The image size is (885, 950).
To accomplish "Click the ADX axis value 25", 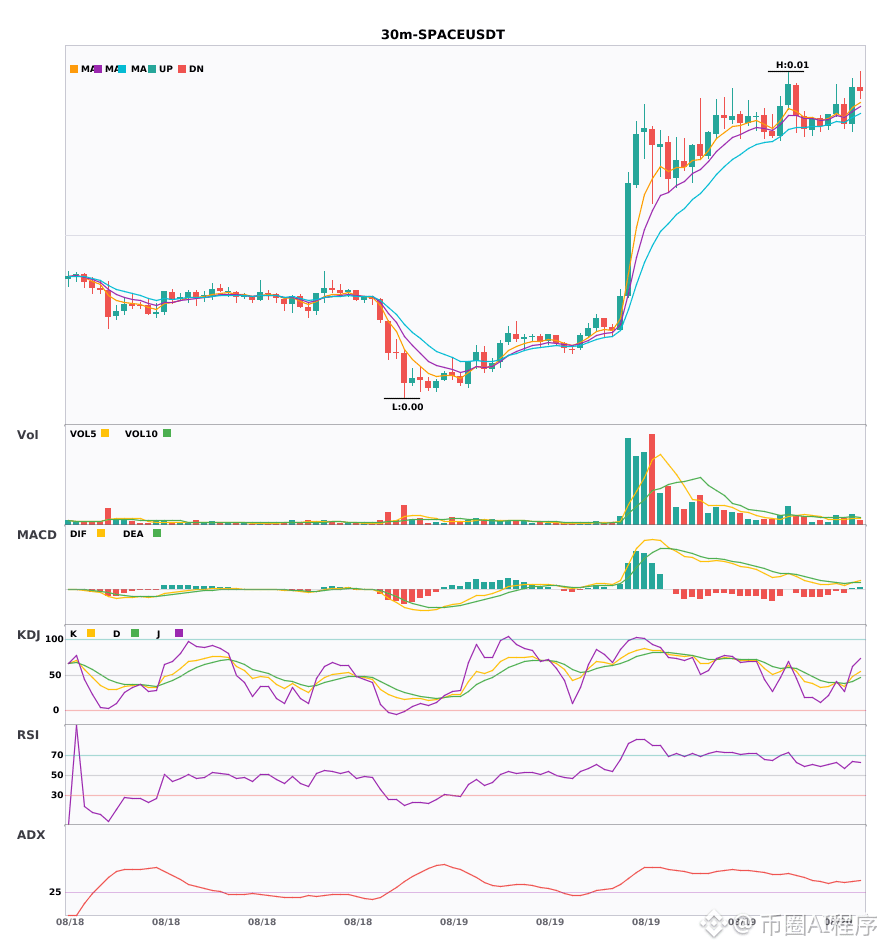I will coord(55,892).
